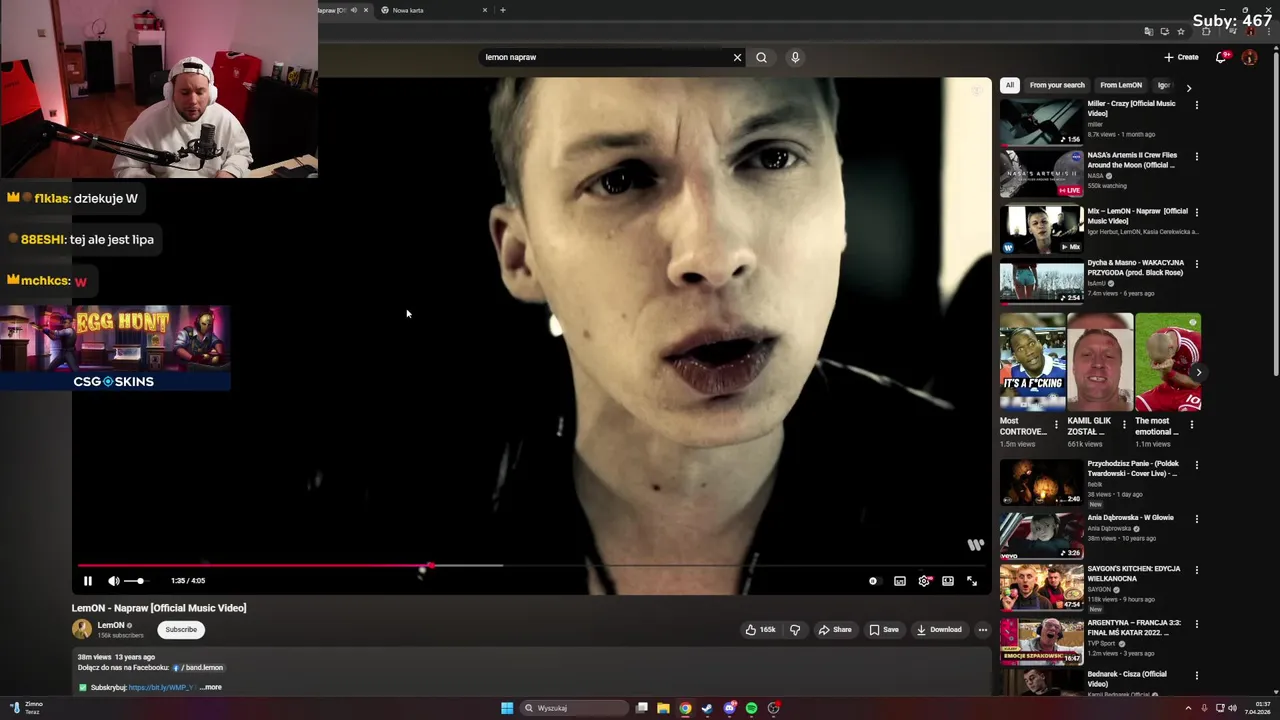Open File Explorer from the taskbar
The height and width of the screenshot is (720, 1280).
[x=663, y=708]
